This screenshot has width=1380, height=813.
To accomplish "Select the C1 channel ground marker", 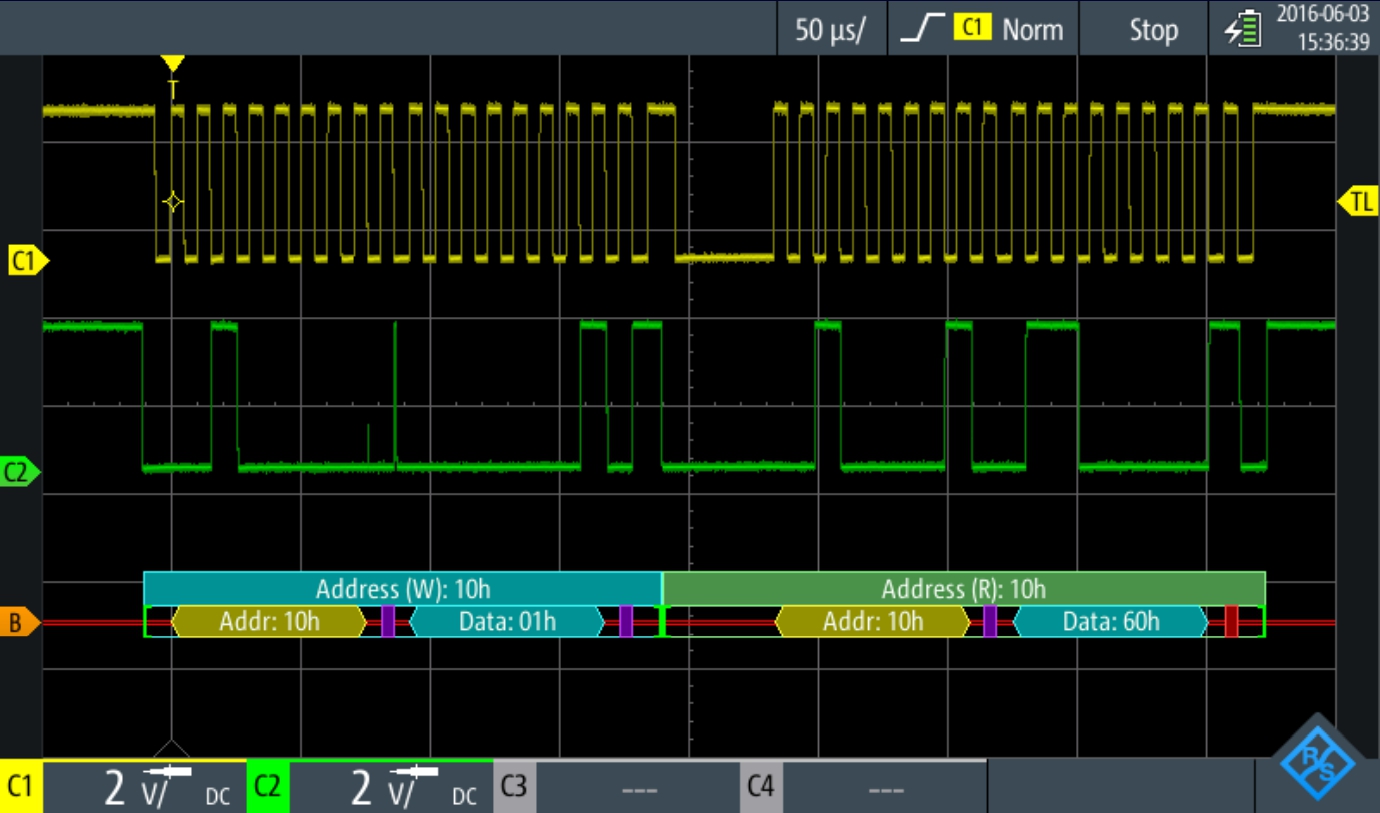I will coord(27,262).
